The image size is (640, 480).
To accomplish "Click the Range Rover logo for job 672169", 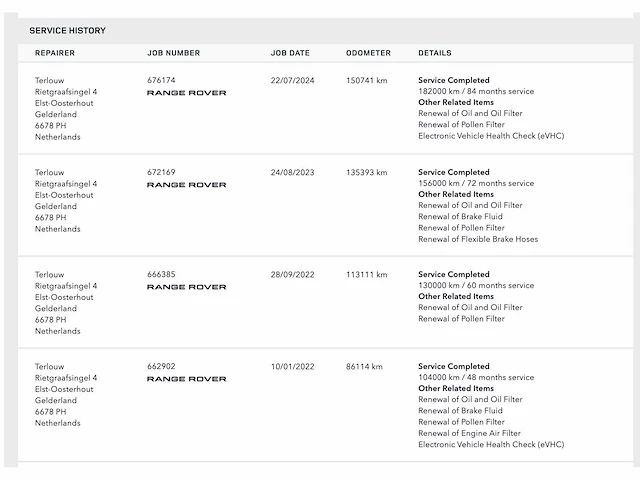I will click(x=186, y=185).
